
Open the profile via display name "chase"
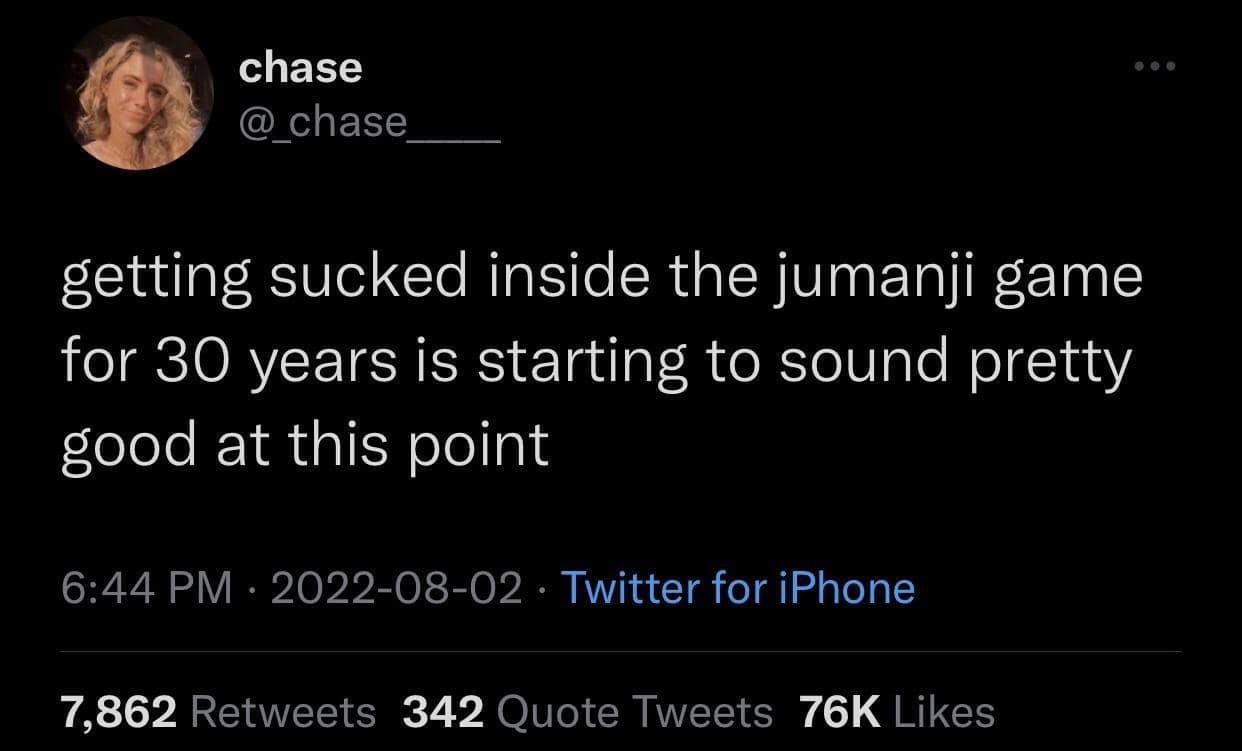coord(300,68)
